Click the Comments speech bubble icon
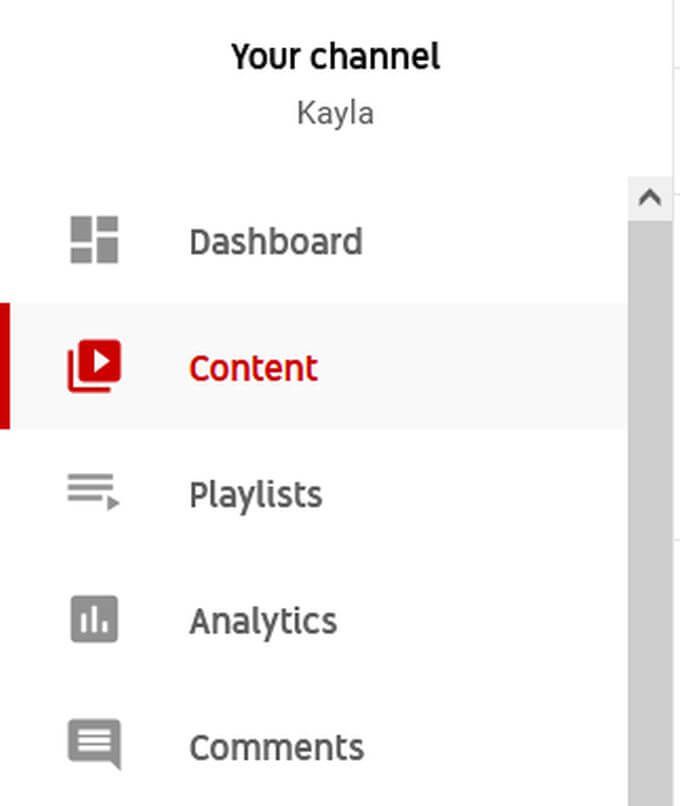Image resolution: width=680 pixels, height=806 pixels. coord(94,745)
